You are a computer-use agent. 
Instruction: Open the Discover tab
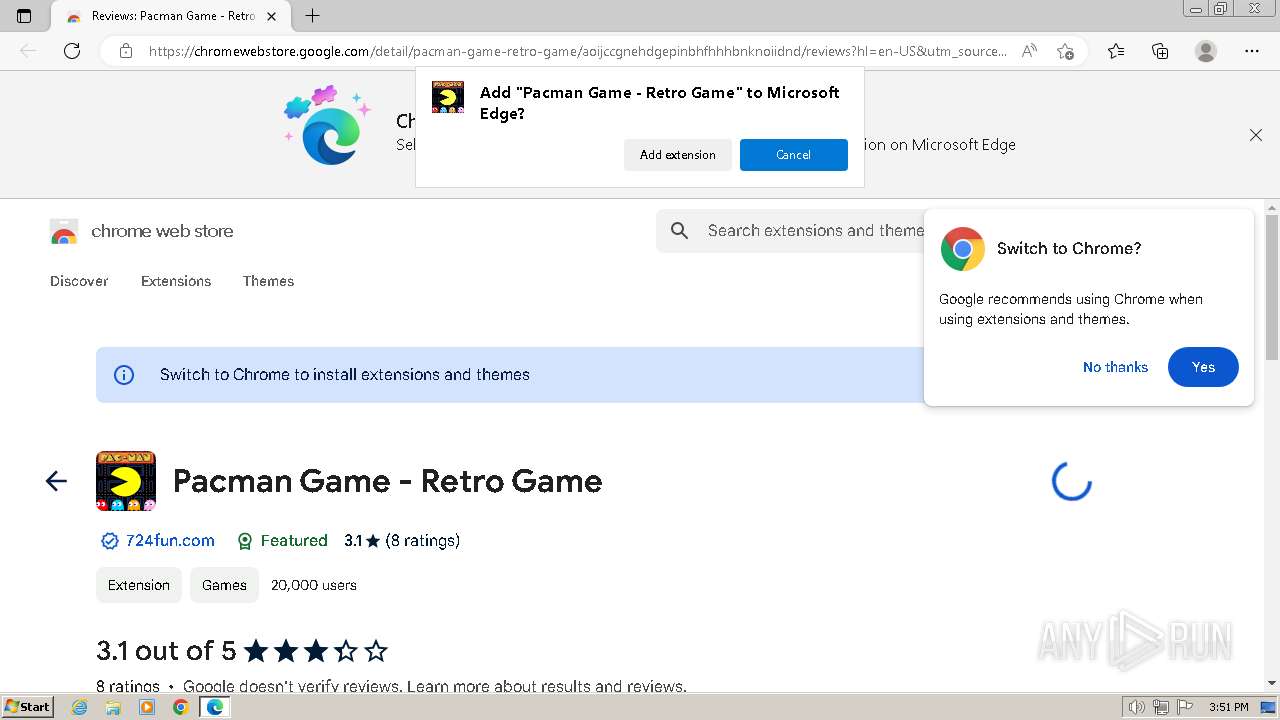pyautogui.click(x=79, y=281)
